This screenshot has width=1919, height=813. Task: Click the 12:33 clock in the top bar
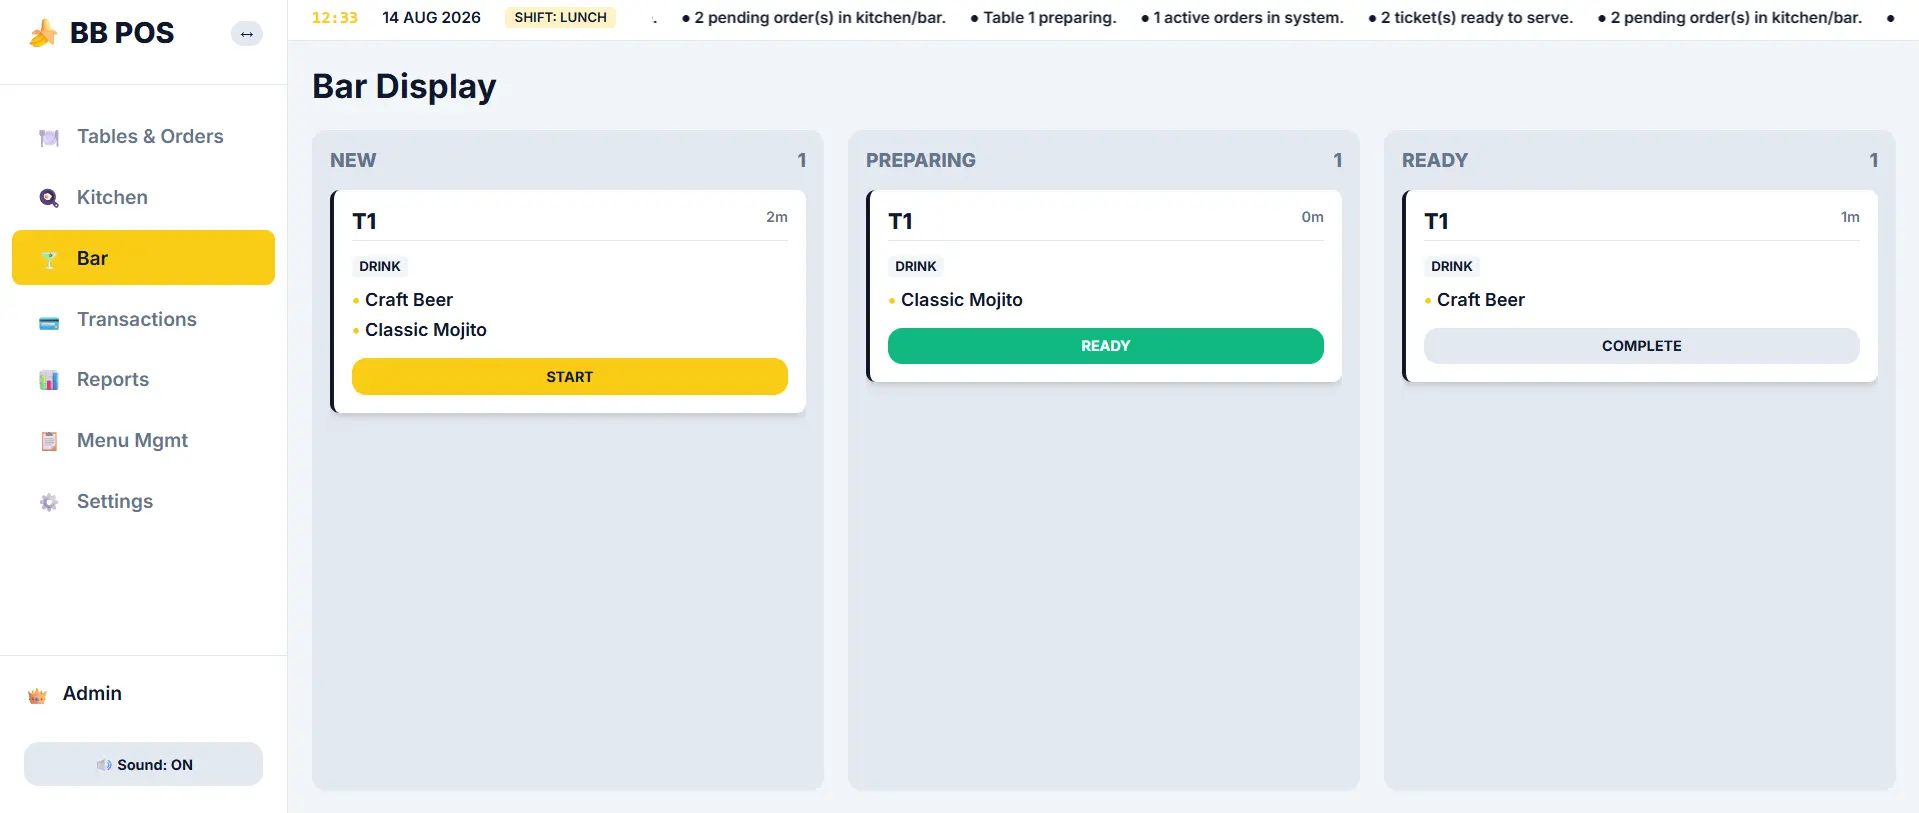pyautogui.click(x=335, y=17)
